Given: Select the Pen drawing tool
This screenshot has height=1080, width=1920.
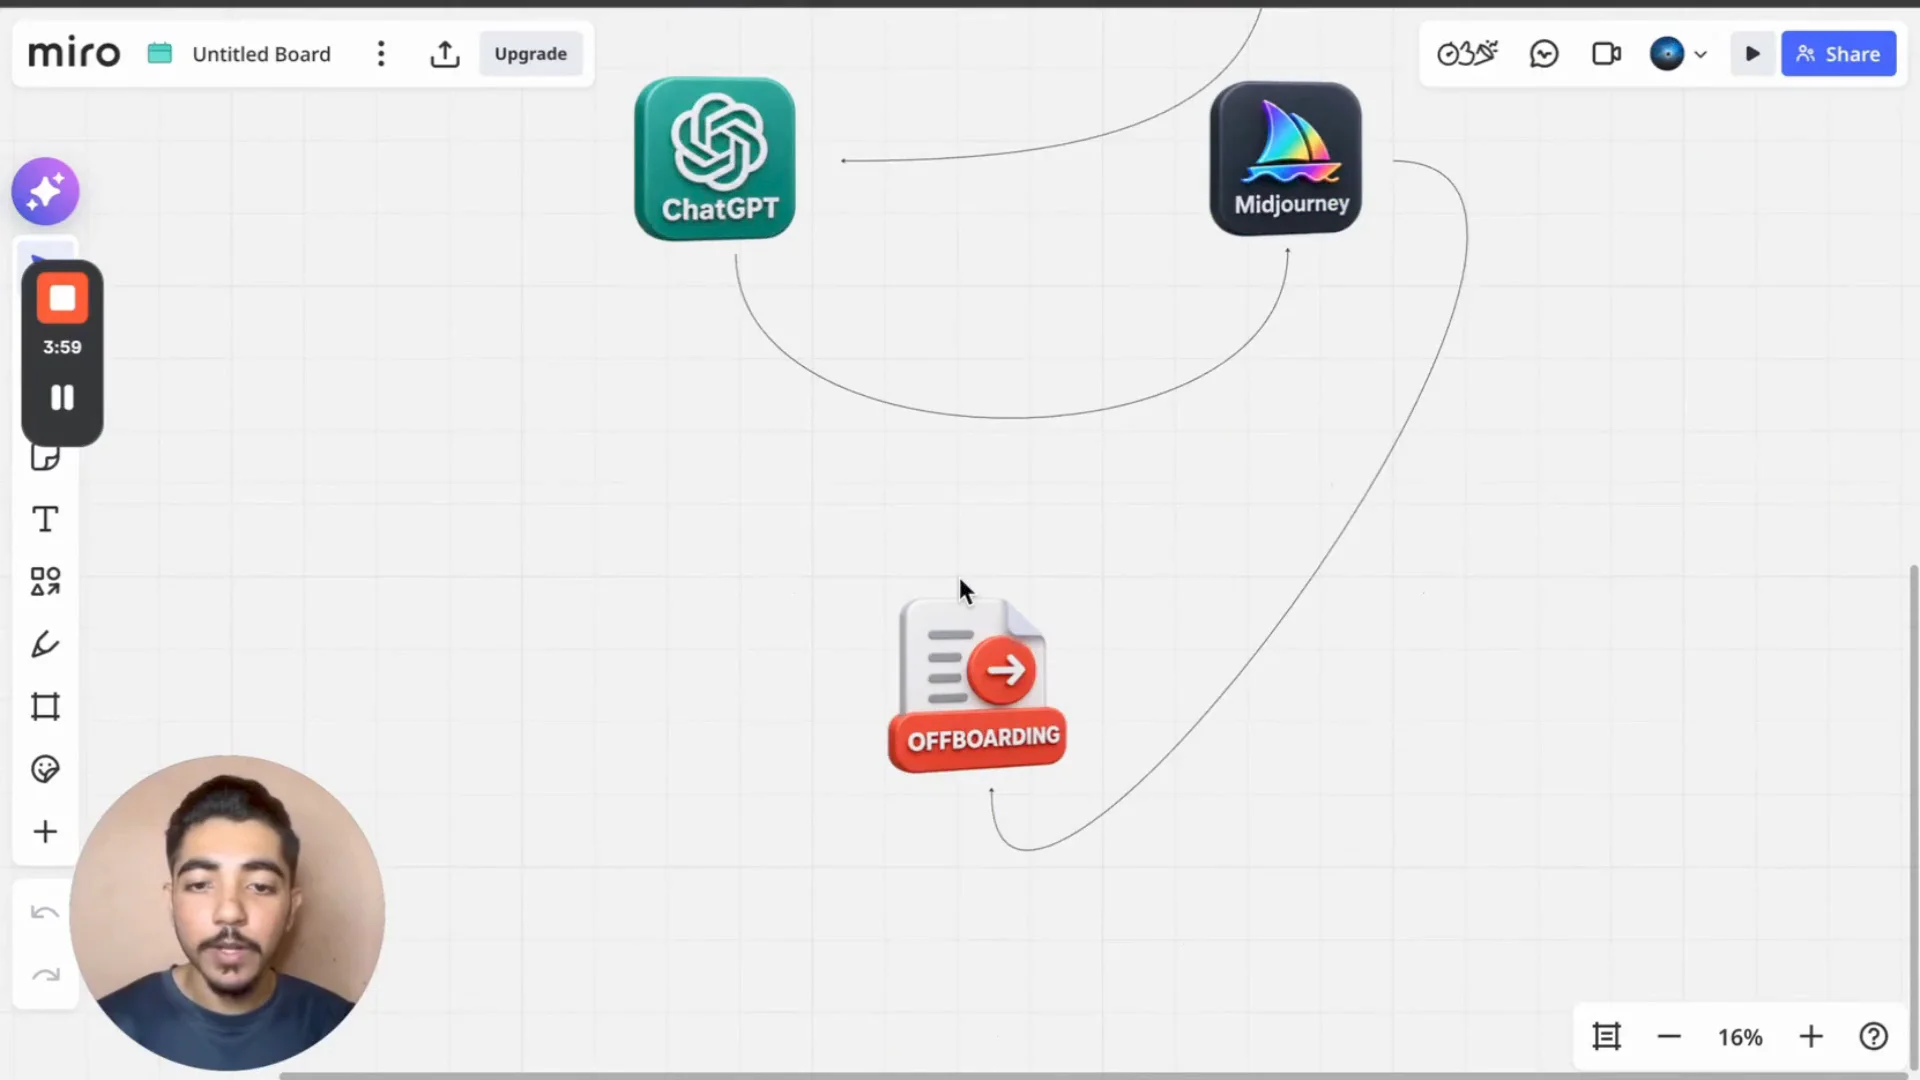Looking at the screenshot, I should pos(45,644).
